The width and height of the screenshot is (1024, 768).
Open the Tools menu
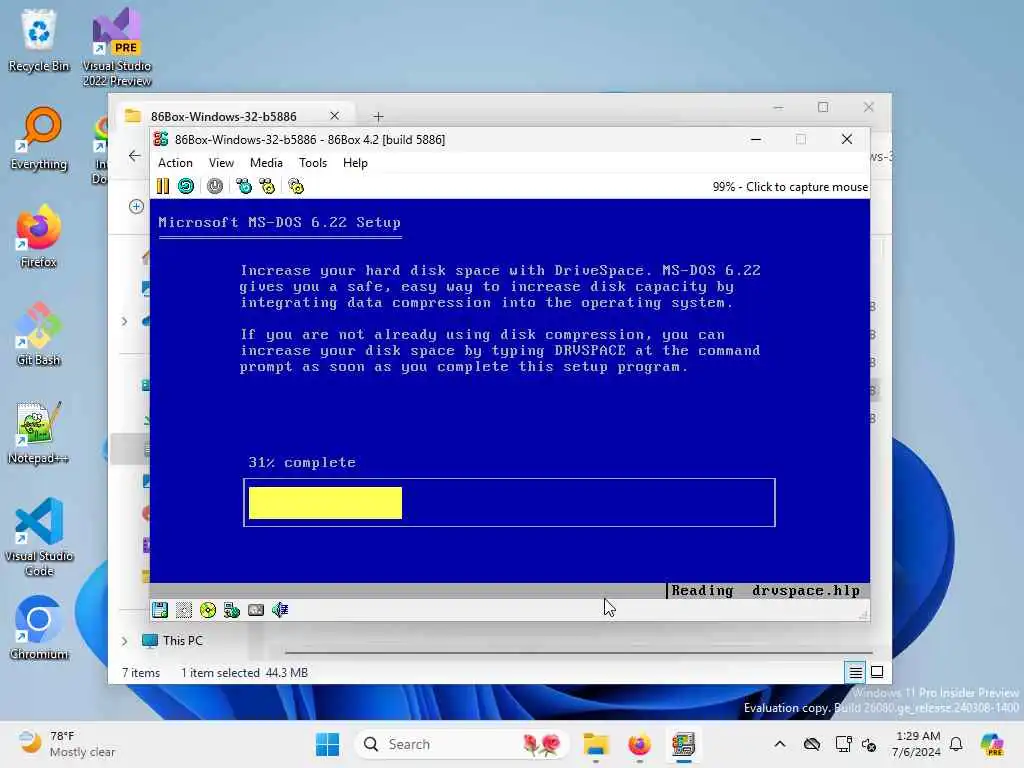pyautogui.click(x=313, y=163)
